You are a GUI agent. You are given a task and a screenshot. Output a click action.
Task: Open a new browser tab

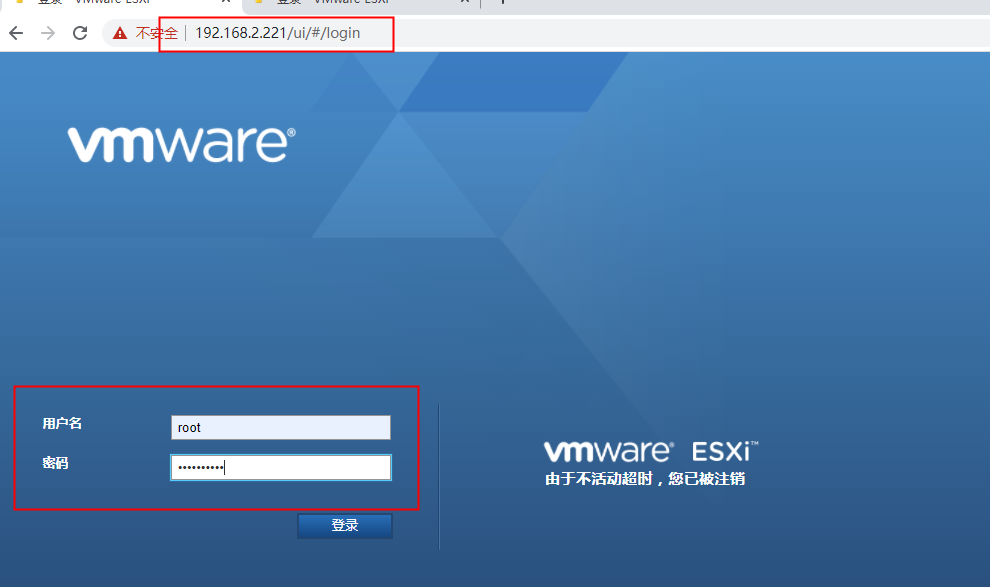click(503, 2)
